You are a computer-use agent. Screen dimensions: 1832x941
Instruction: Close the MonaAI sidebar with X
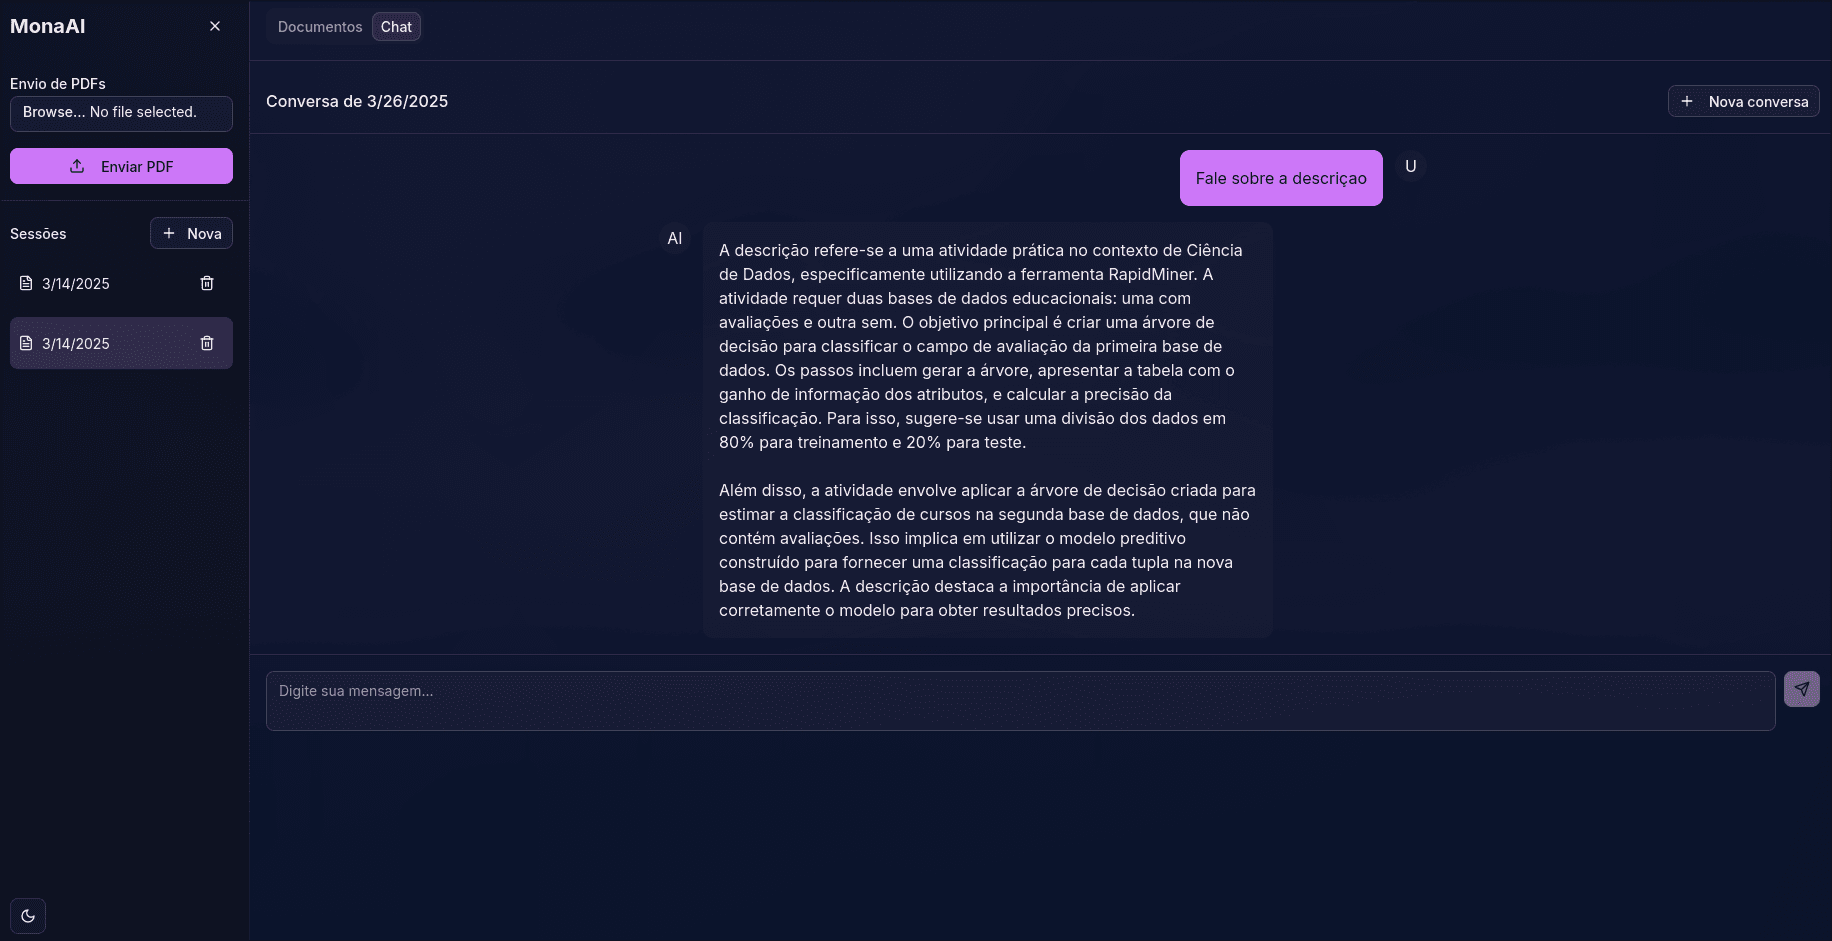pos(215,26)
